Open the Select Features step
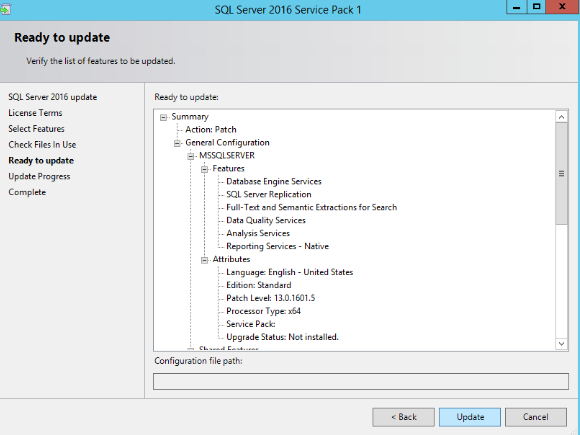This screenshot has width=580, height=435. [36, 129]
